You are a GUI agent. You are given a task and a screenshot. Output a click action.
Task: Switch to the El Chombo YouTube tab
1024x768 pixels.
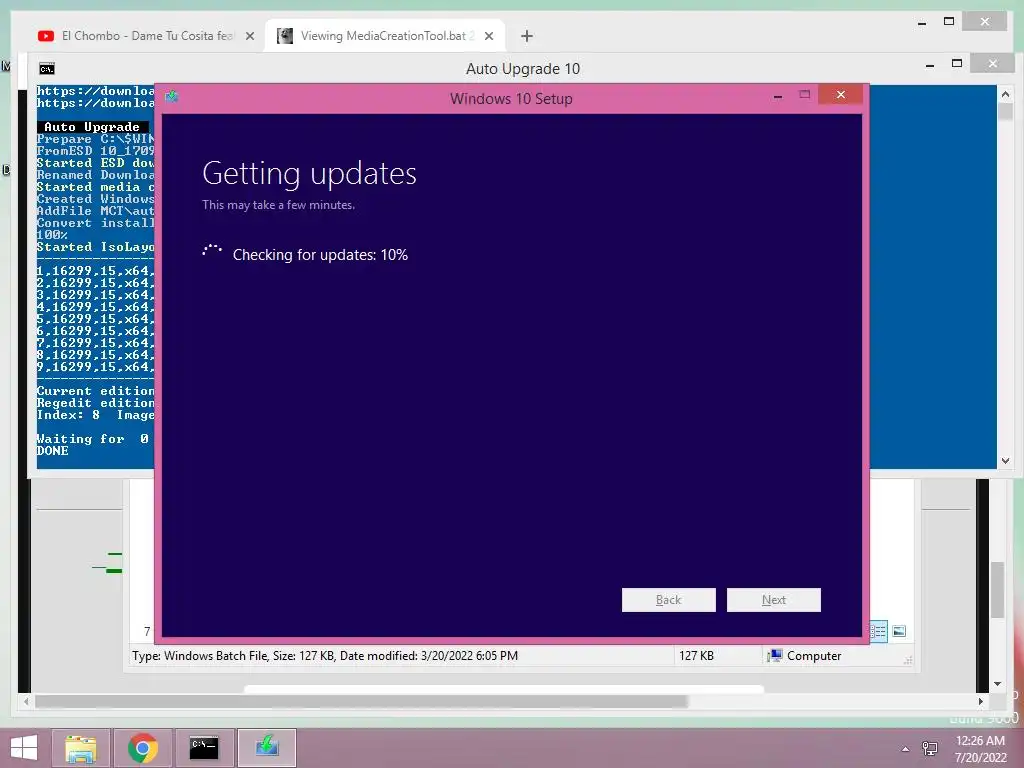click(x=139, y=36)
